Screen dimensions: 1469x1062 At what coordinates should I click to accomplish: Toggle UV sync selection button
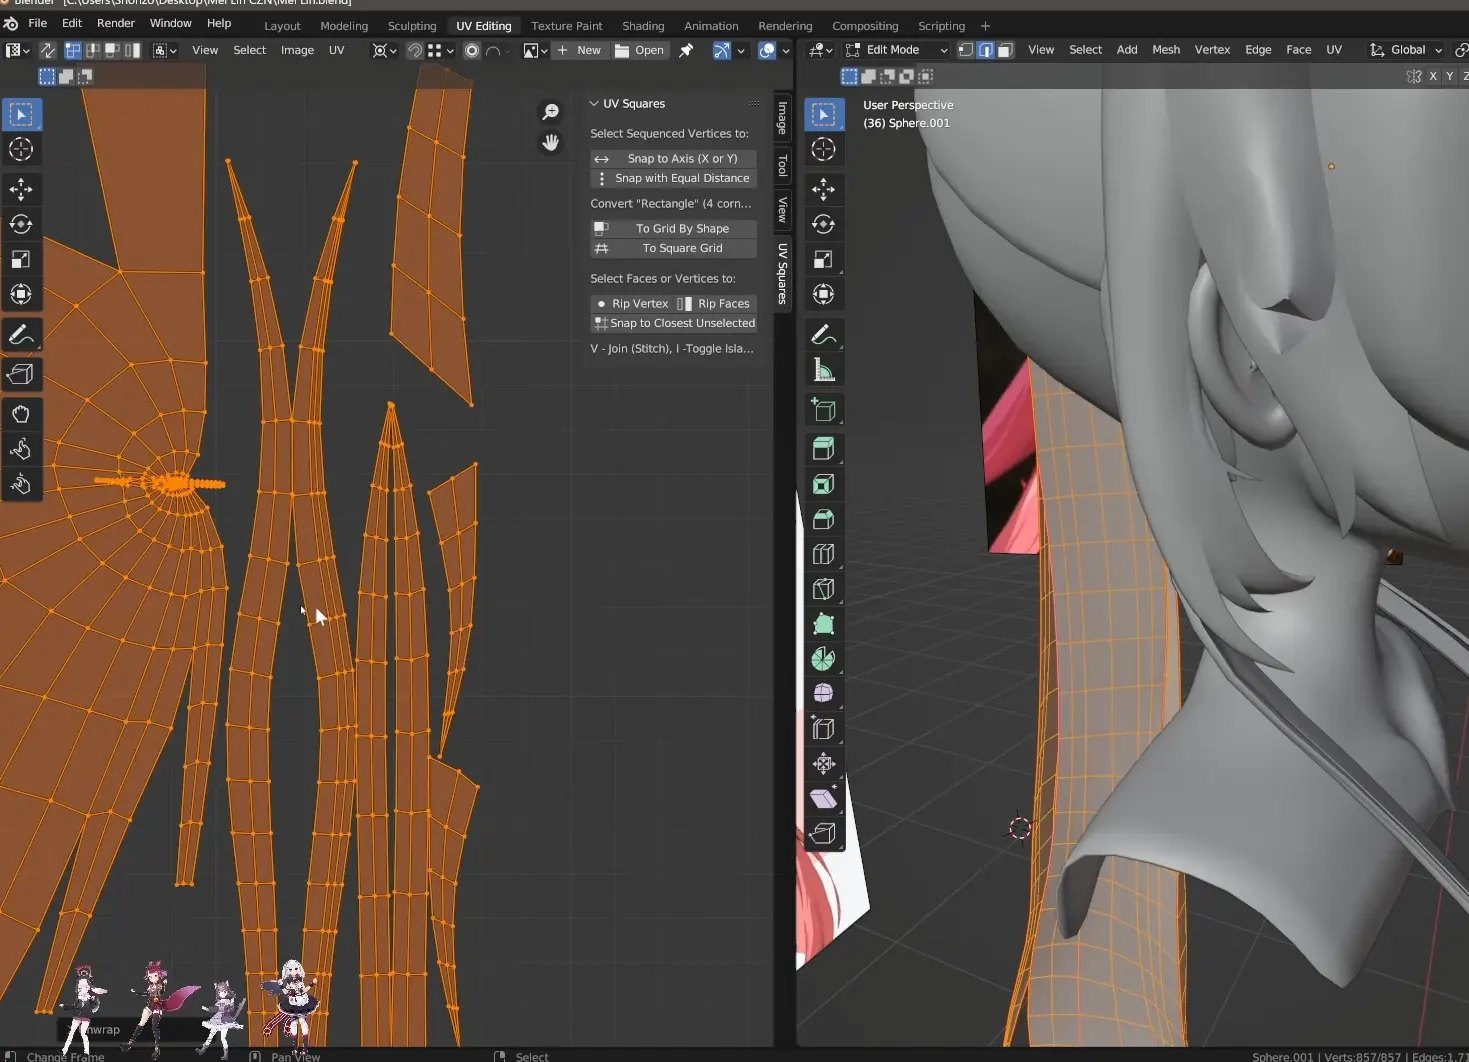[x=47, y=50]
